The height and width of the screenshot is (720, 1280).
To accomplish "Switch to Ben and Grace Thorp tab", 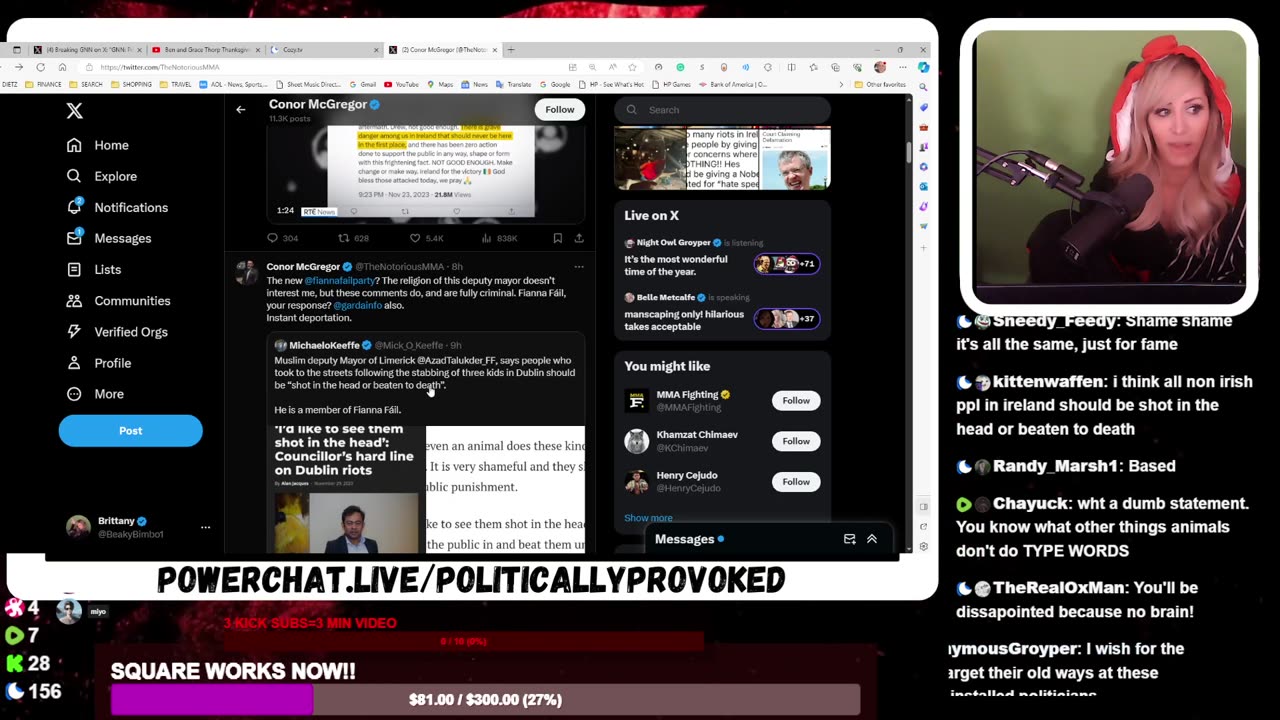I will pos(206,49).
